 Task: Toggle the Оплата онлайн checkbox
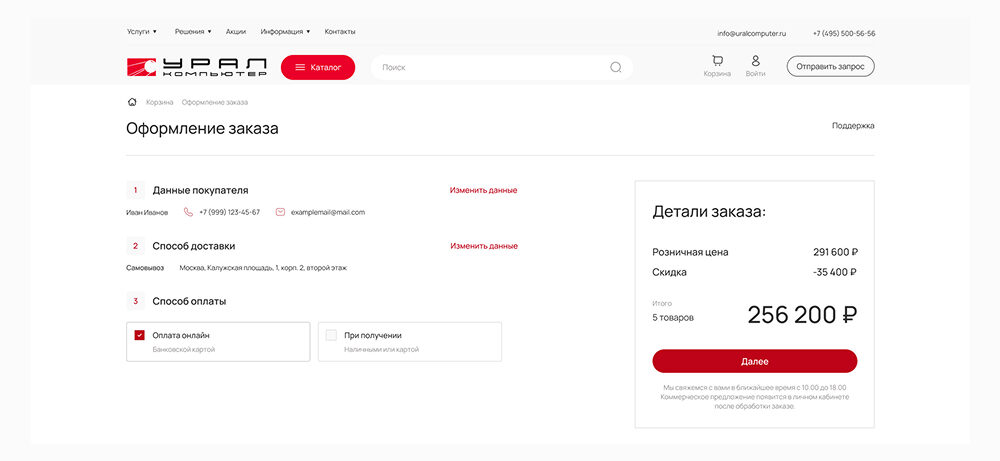tap(139, 335)
